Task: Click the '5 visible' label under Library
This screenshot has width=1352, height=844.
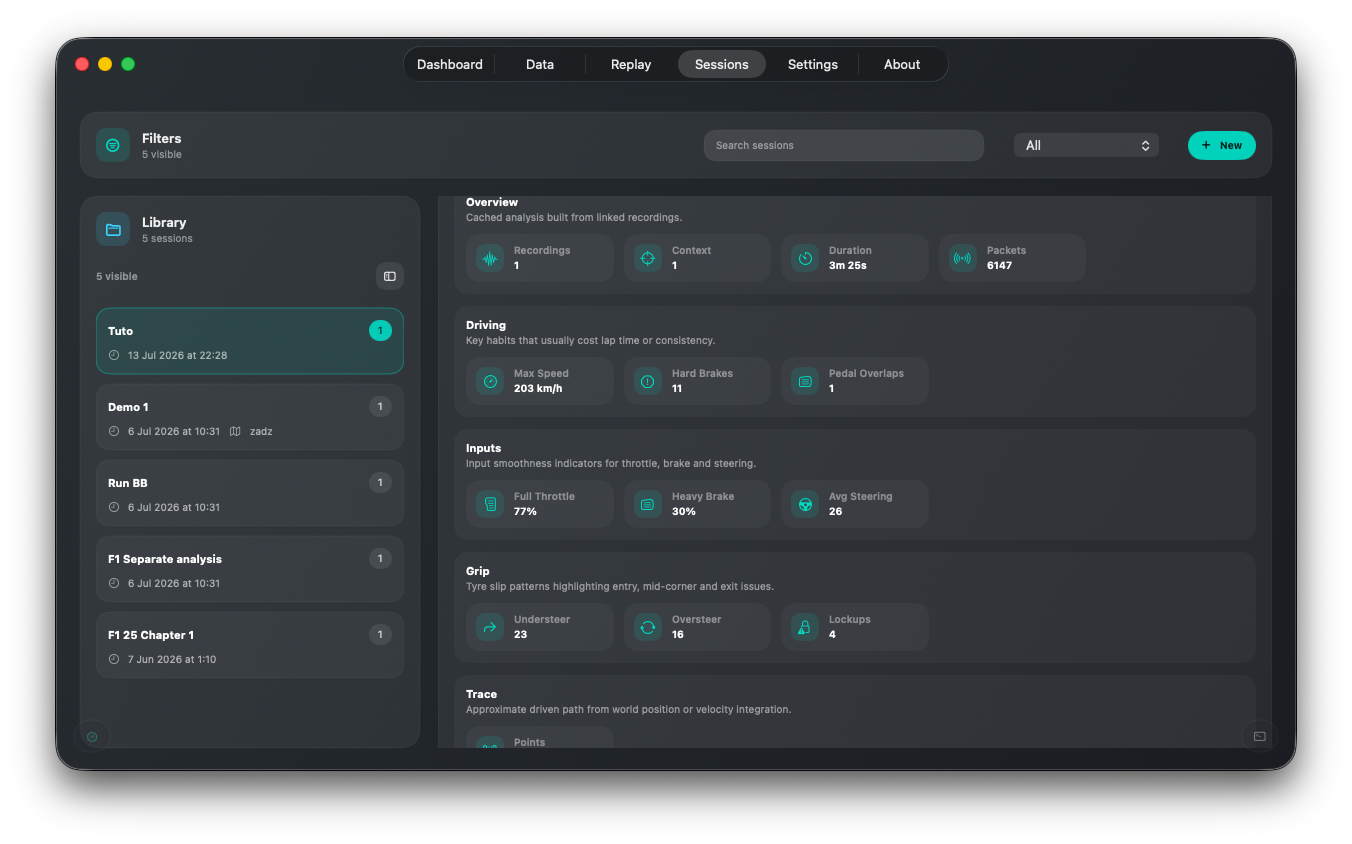Action: (117, 276)
